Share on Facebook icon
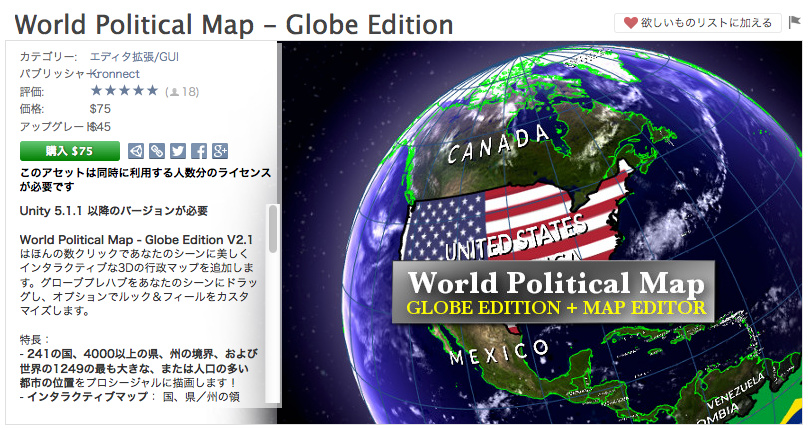Screen dimensions: 808x430 pyautogui.click(x=199, y=151)
